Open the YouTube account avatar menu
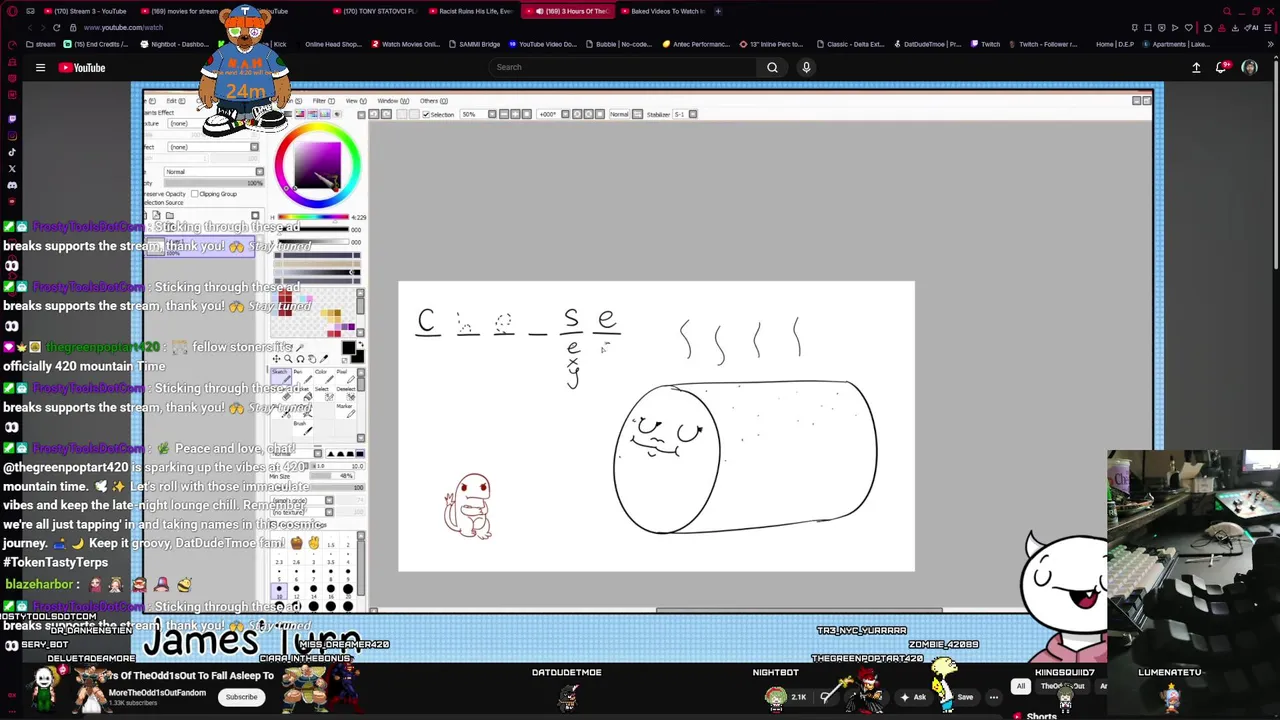The image size is (1280, 720). [x=1249, y=67]
